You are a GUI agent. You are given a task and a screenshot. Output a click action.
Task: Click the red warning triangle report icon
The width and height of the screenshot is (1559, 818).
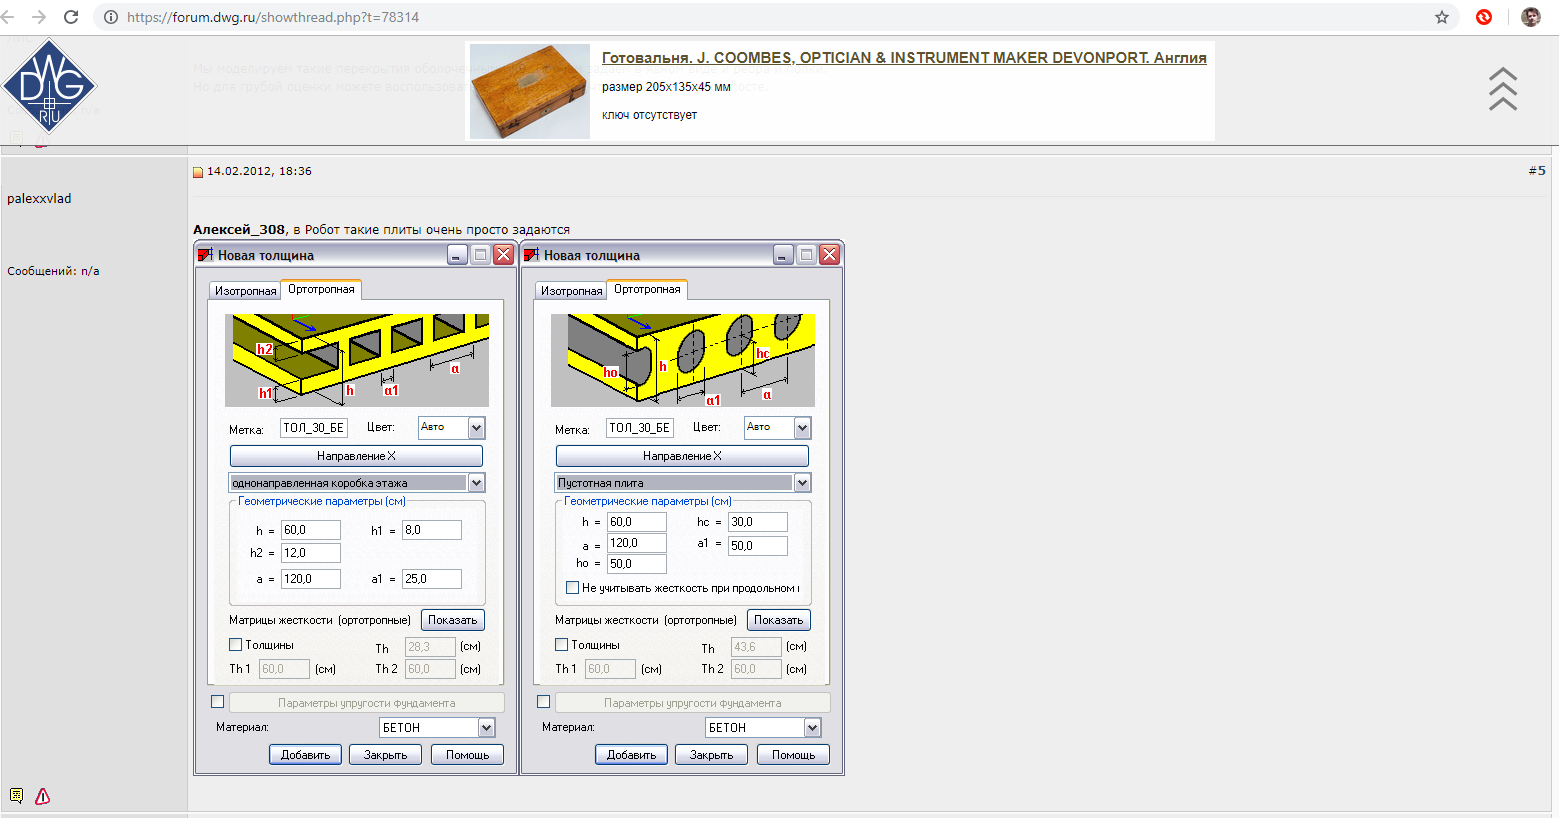[43, 796]
